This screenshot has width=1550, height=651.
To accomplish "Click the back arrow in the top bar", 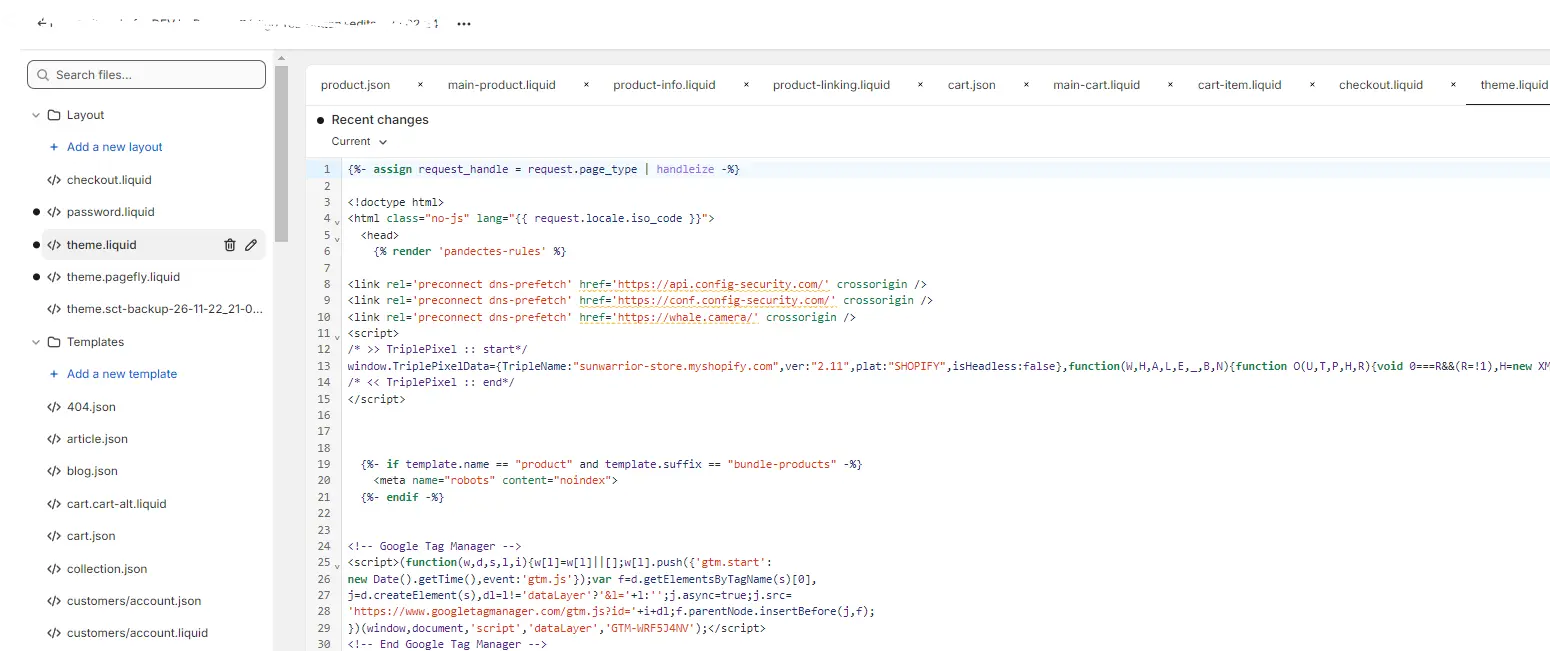I will click(x=41, y=22).
